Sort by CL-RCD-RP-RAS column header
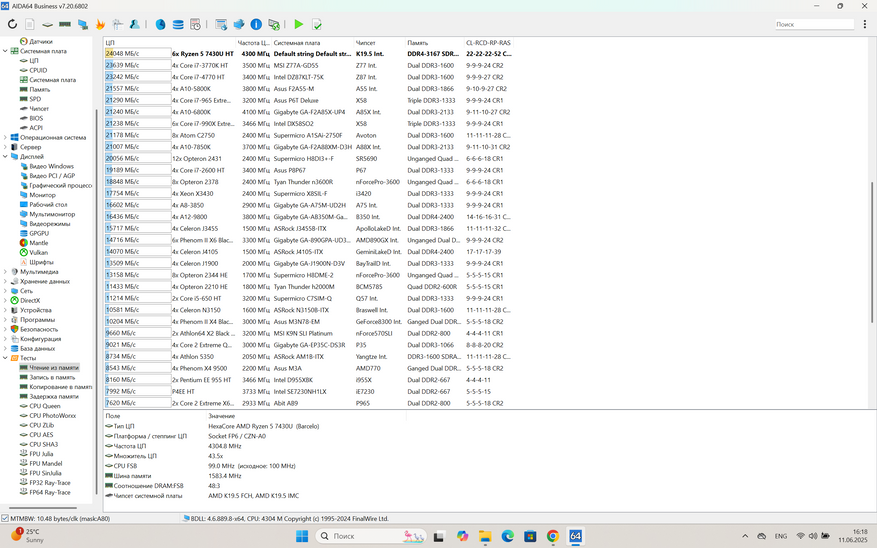The width and height of the screenshot is (877, 548). tap(488, 42)
